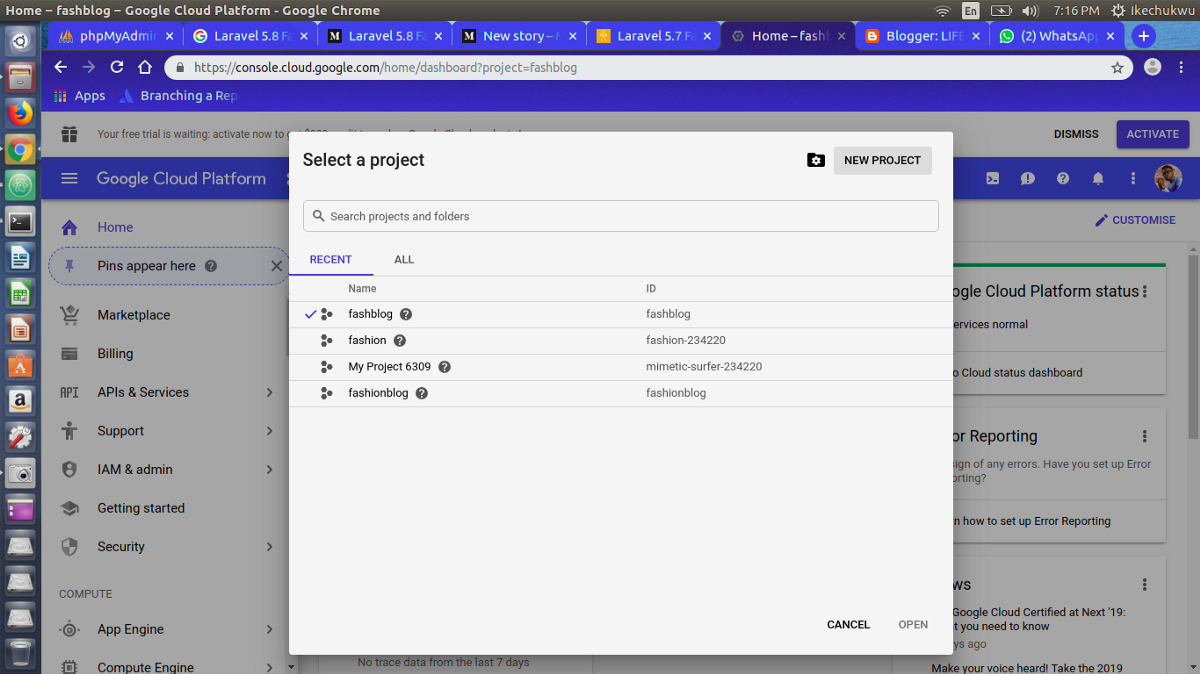Open Chrome profile icon
This screenshot has width=1200, height=674.
[x=1153, y=67]
